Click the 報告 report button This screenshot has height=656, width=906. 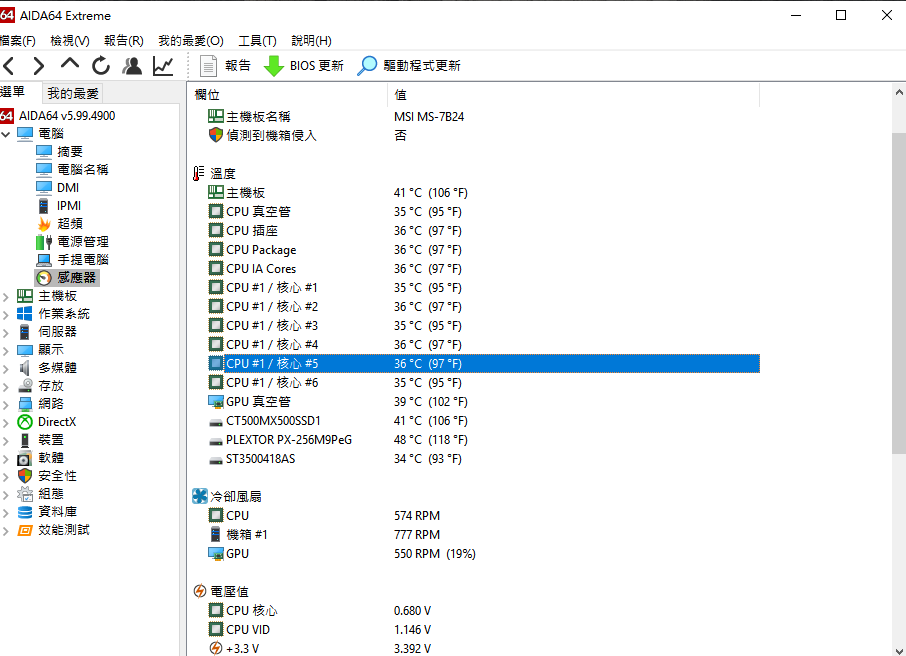coord(225,66)
